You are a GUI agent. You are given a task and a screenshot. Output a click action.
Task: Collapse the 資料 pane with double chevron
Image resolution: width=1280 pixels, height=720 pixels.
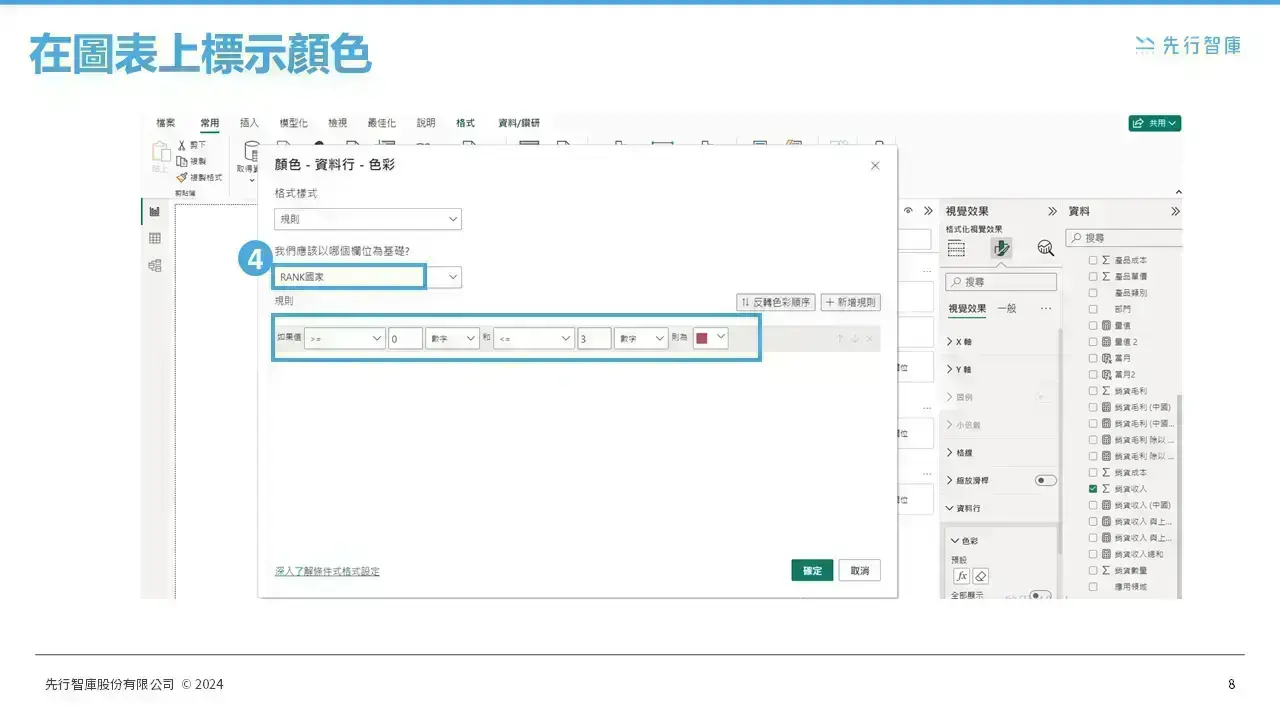coord(1175,211)
